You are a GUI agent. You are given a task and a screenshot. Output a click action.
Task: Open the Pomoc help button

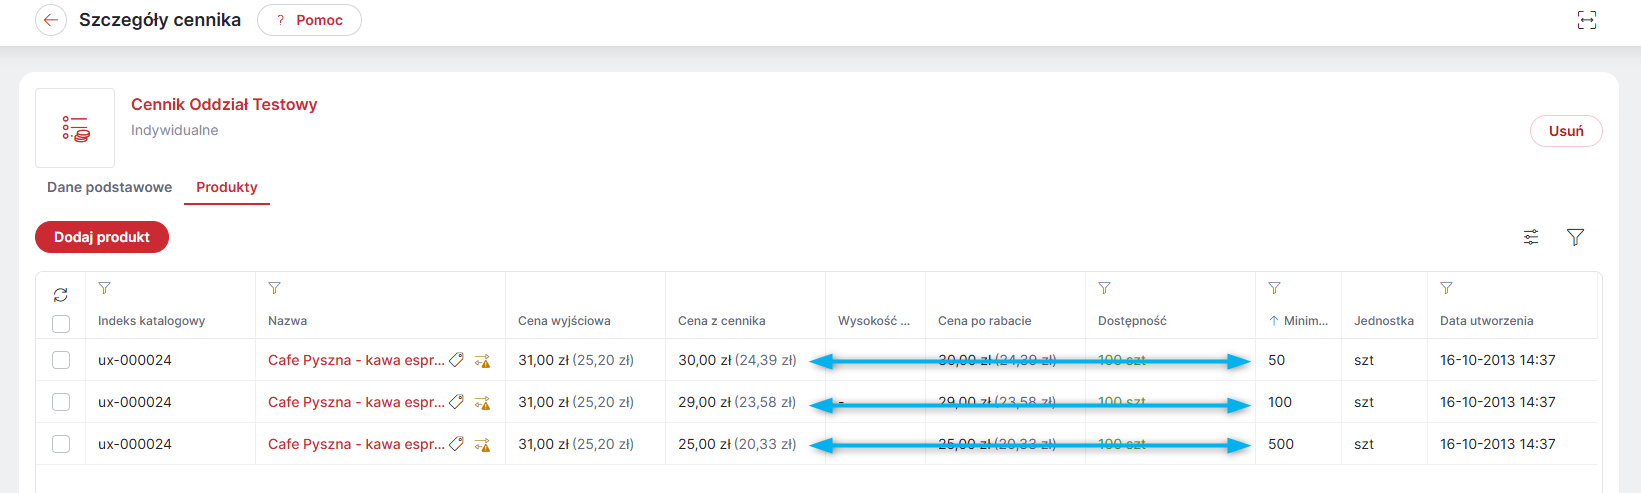[309, 20]
